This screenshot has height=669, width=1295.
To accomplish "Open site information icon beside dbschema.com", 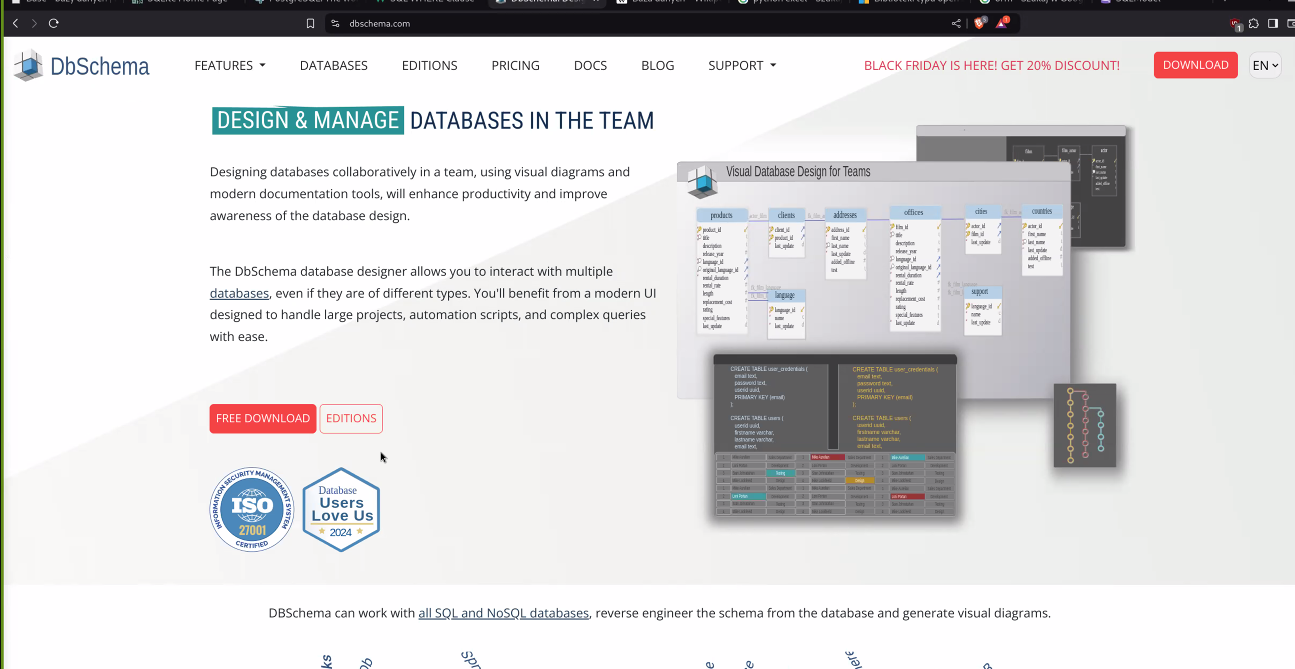I will click(x=335, y=23).
